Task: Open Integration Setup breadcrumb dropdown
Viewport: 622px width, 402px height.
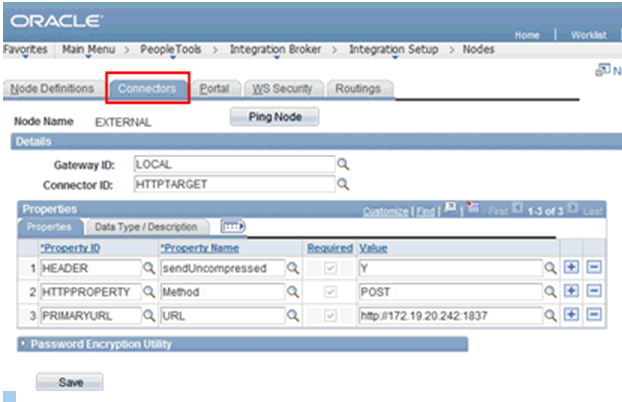Action: [x=394, y=50]
